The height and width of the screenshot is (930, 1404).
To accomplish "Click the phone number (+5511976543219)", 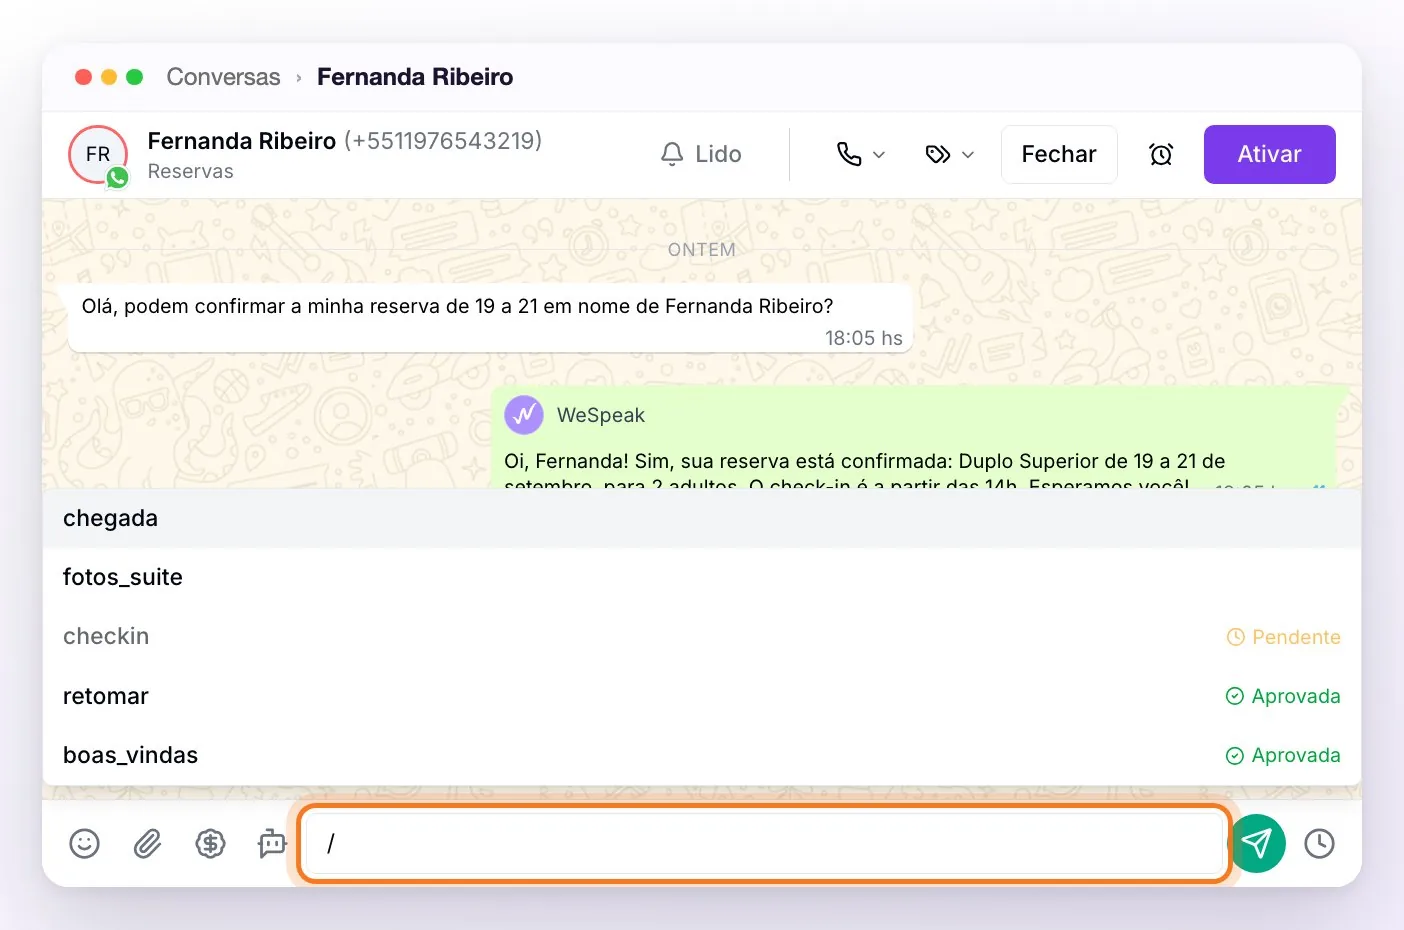I will [x=443, y=141].
